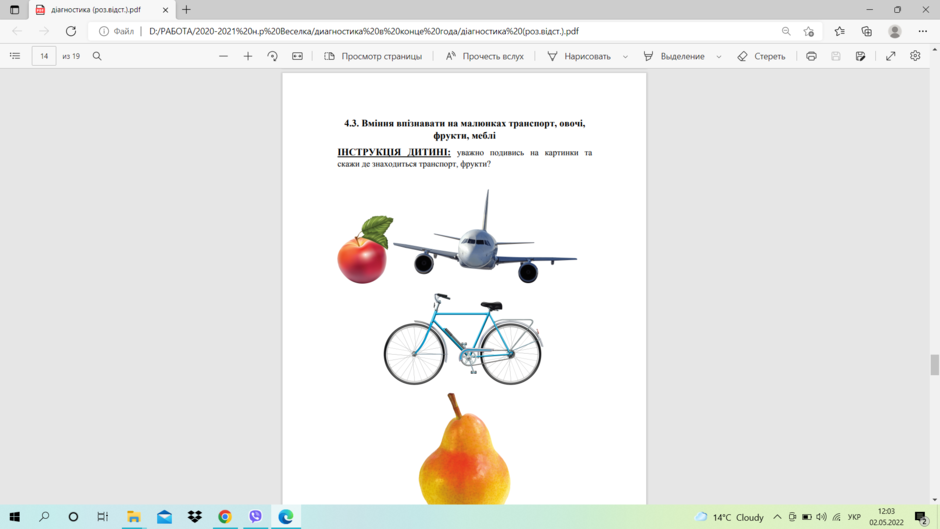Select the Нарисовать draw tool
This screenshot has width=940, height=529.
click(579, 56)
